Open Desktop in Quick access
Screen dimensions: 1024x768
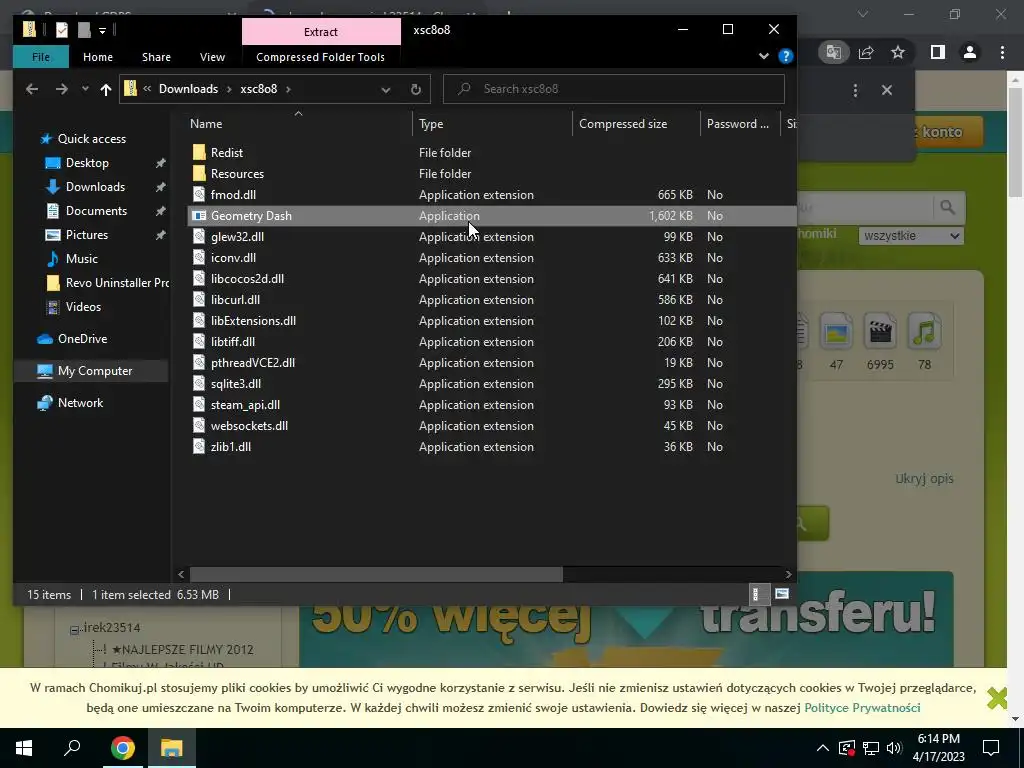point(87,163)
